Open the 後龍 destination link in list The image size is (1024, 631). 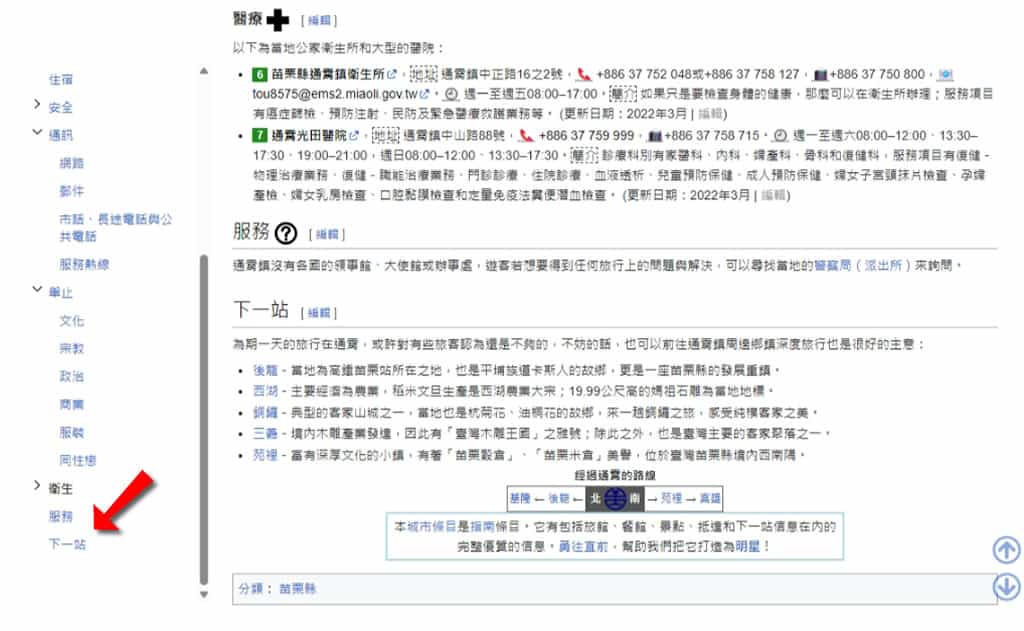[x=265, y=370]
